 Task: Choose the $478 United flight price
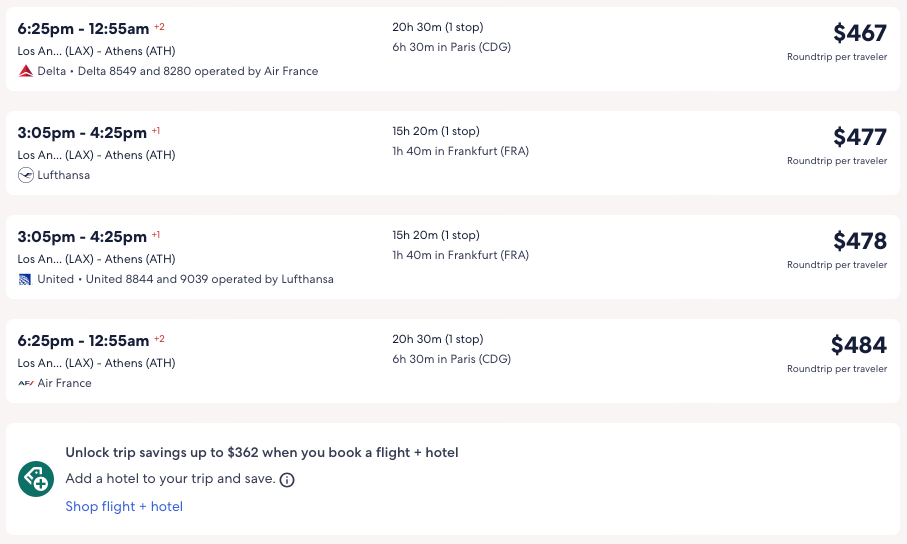click(859, 241)
